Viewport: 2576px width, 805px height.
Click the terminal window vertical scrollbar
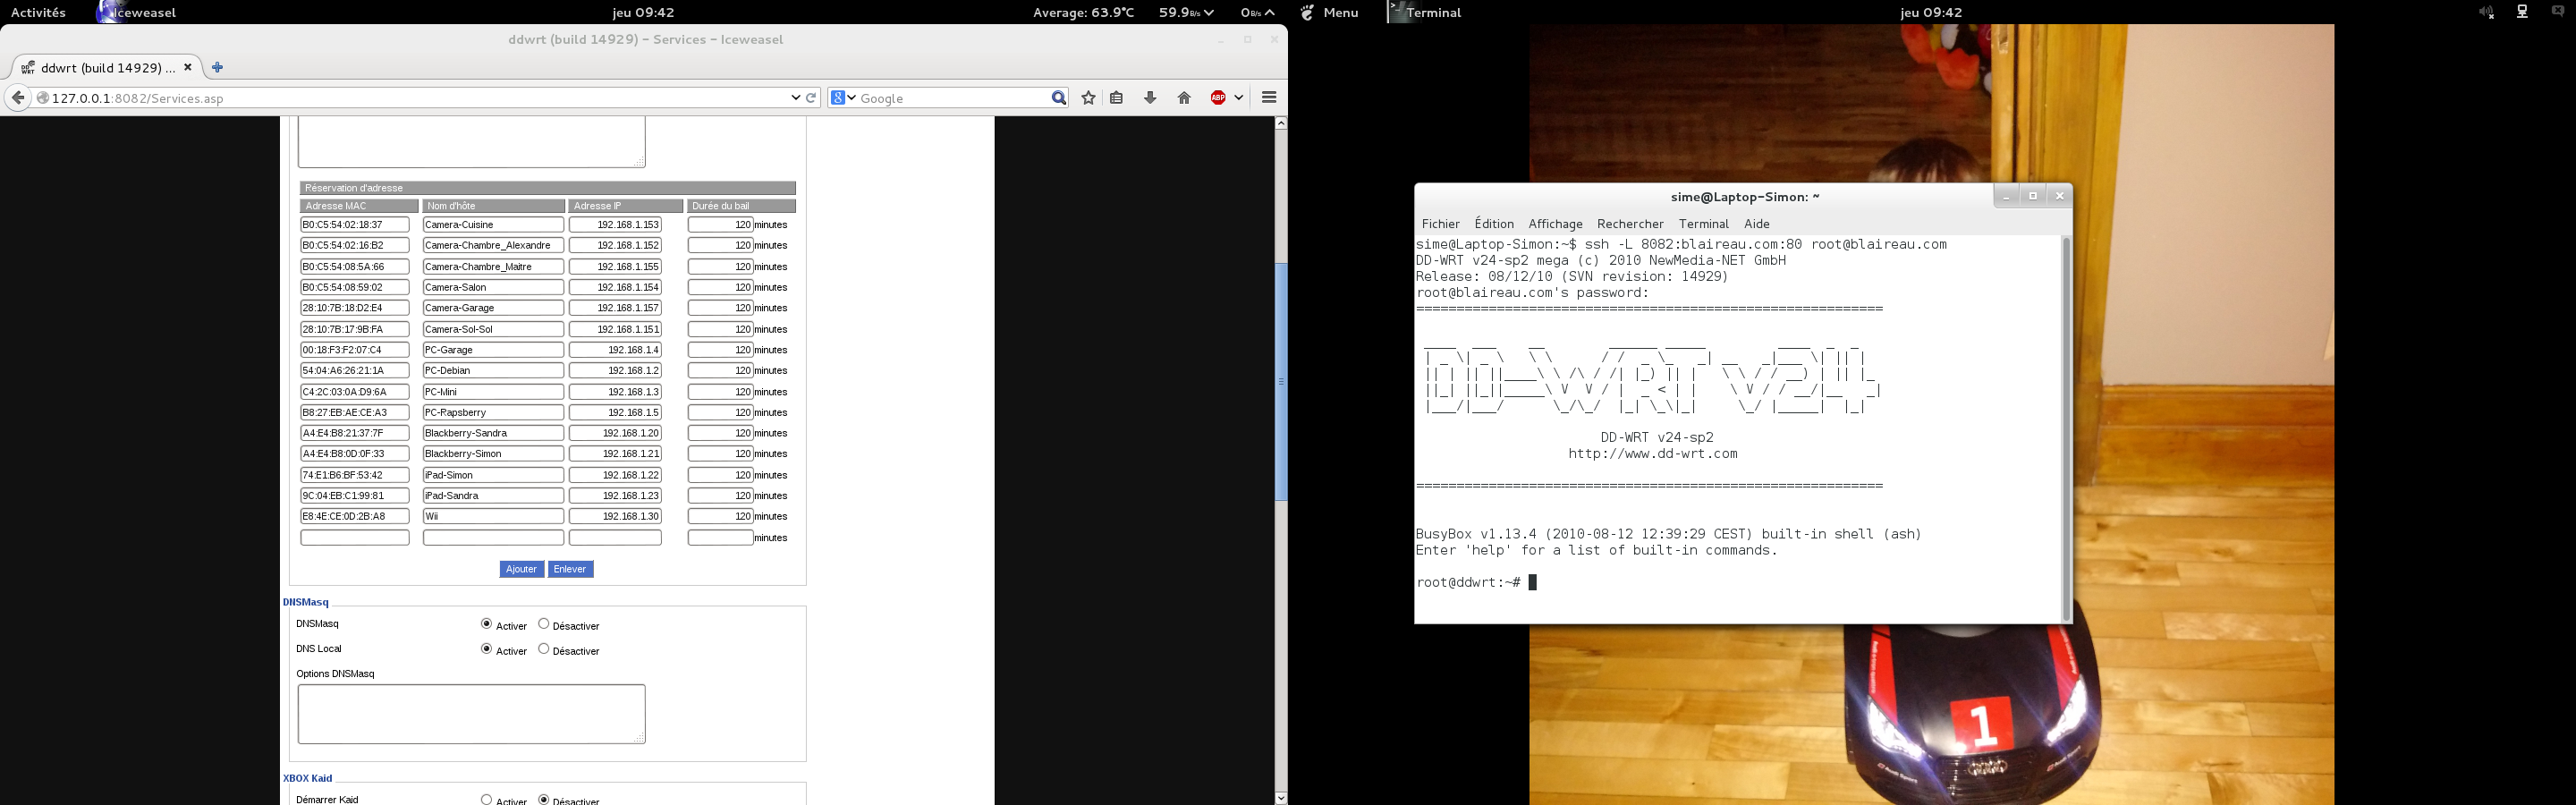(x=2066, y=428)
